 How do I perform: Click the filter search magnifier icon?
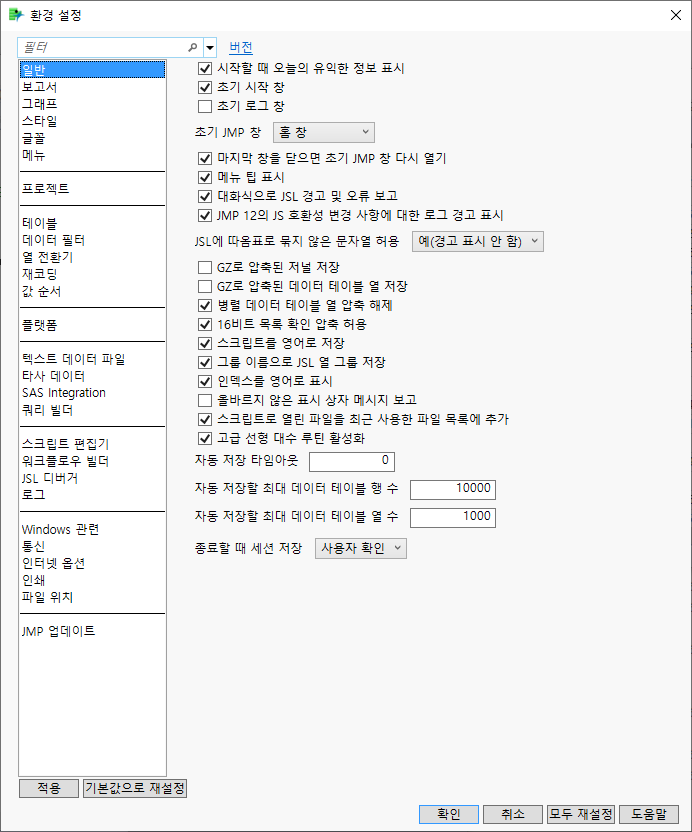[x=193, y=47]
